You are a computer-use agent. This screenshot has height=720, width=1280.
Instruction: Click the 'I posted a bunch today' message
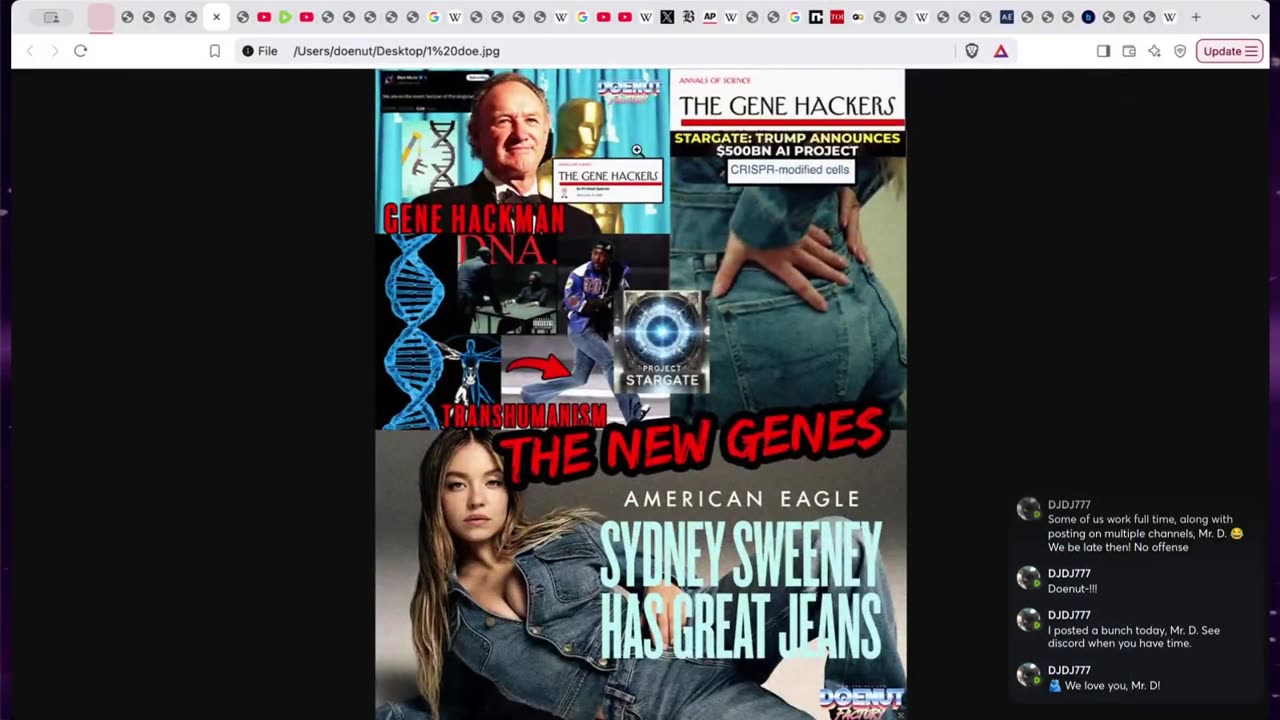tap(1134, 637)
